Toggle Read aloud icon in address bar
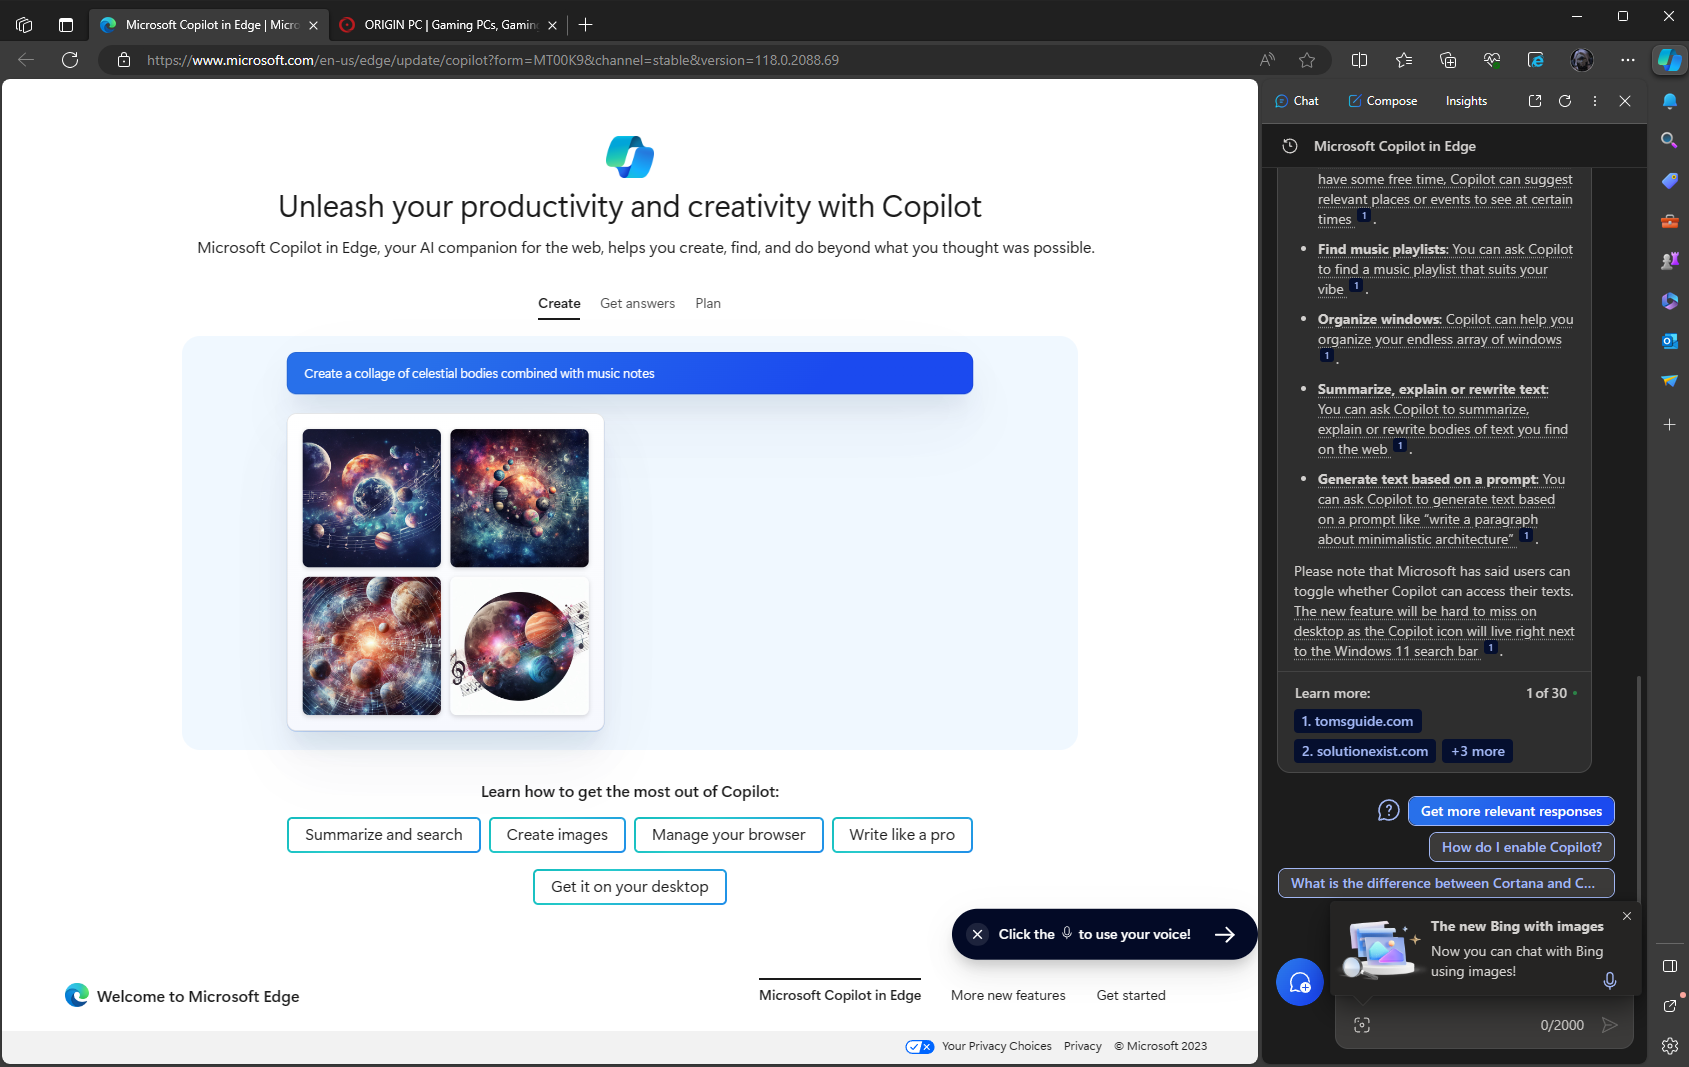The width and height of the screenshot is (1689, 1067). point(1267,60)
